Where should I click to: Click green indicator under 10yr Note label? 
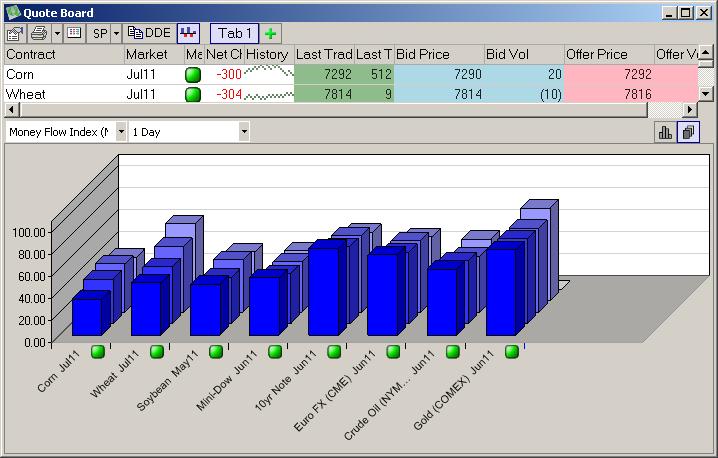coord(334,351)
